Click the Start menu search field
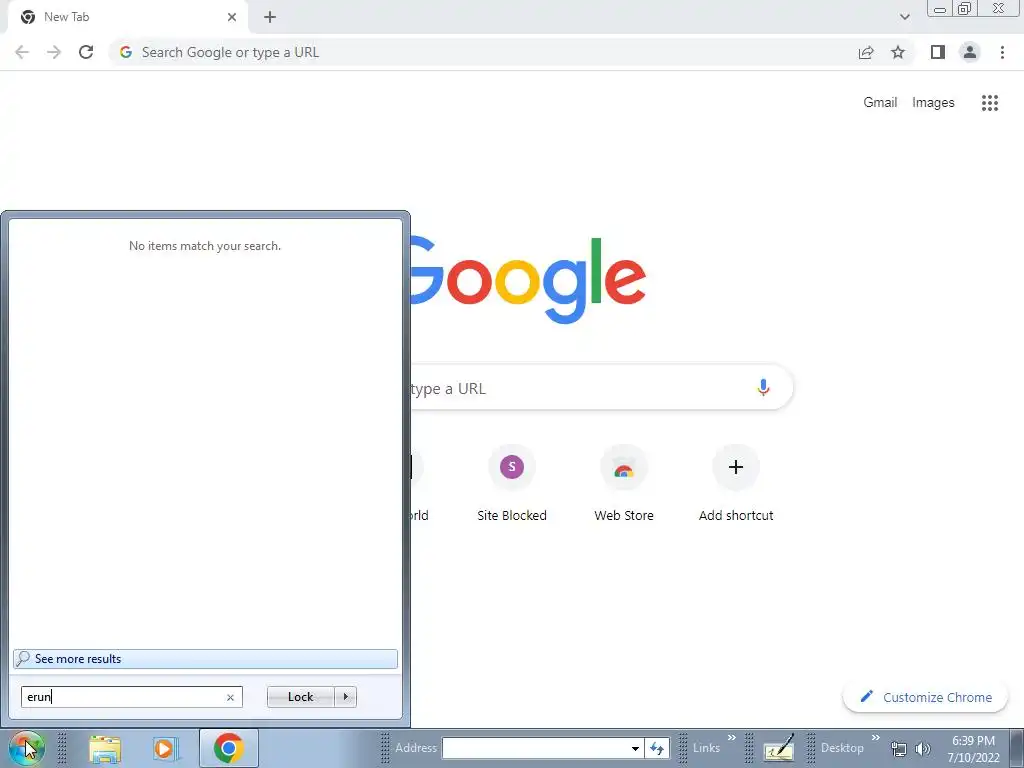Screen dimensions: 1024x768 (x=131, y=697)
